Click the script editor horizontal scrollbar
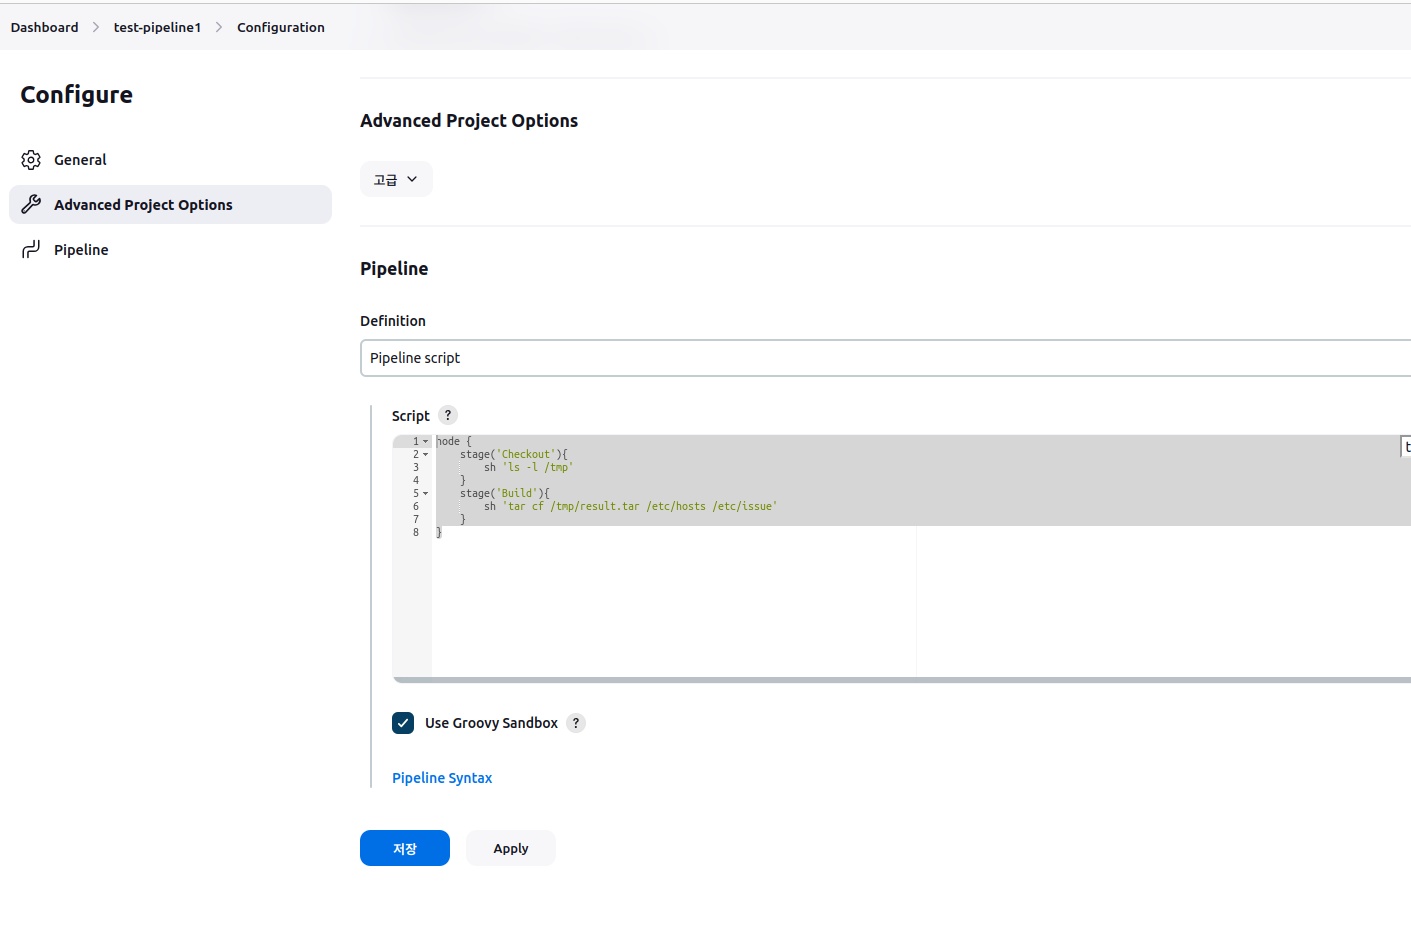The image size is (1411, 944). pos(902,680)
